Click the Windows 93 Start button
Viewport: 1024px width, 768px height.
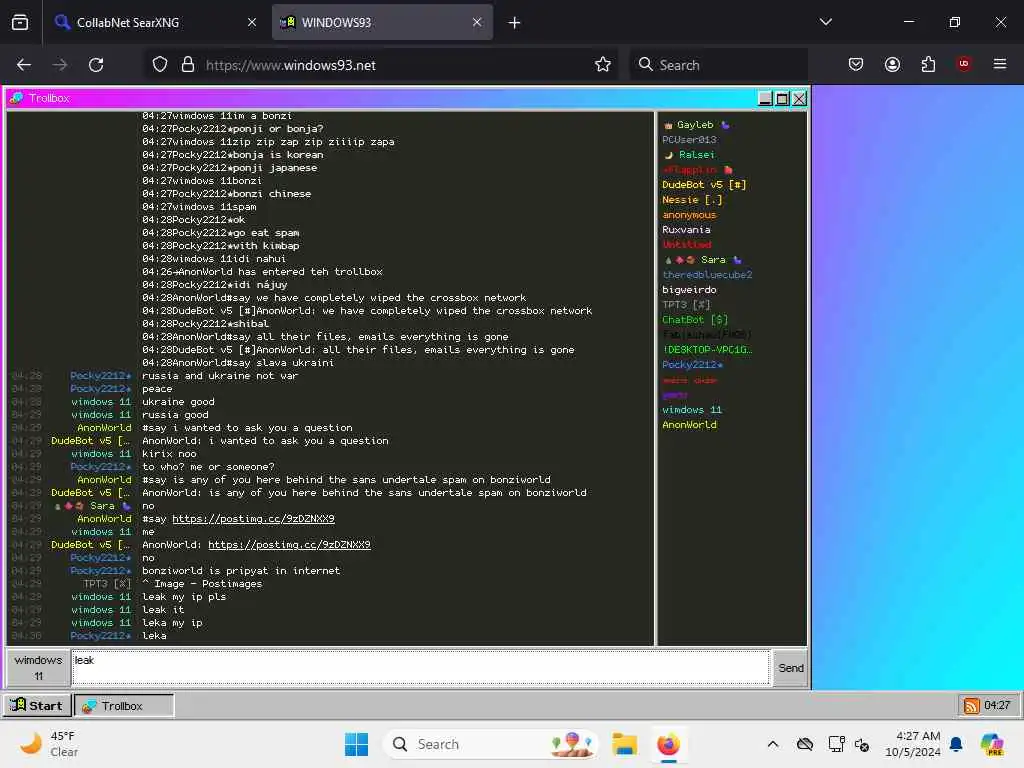pyautogui.click(x=37, y=705)
